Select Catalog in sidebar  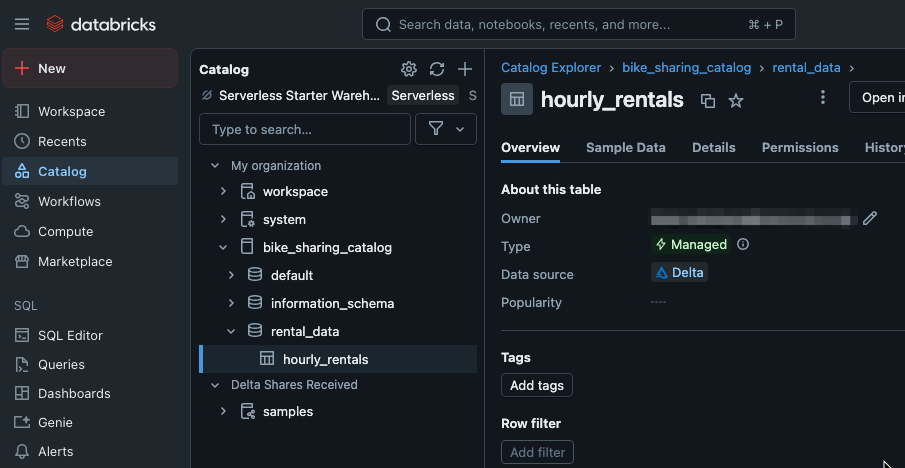pyautogui.click(x=90, y=171)
